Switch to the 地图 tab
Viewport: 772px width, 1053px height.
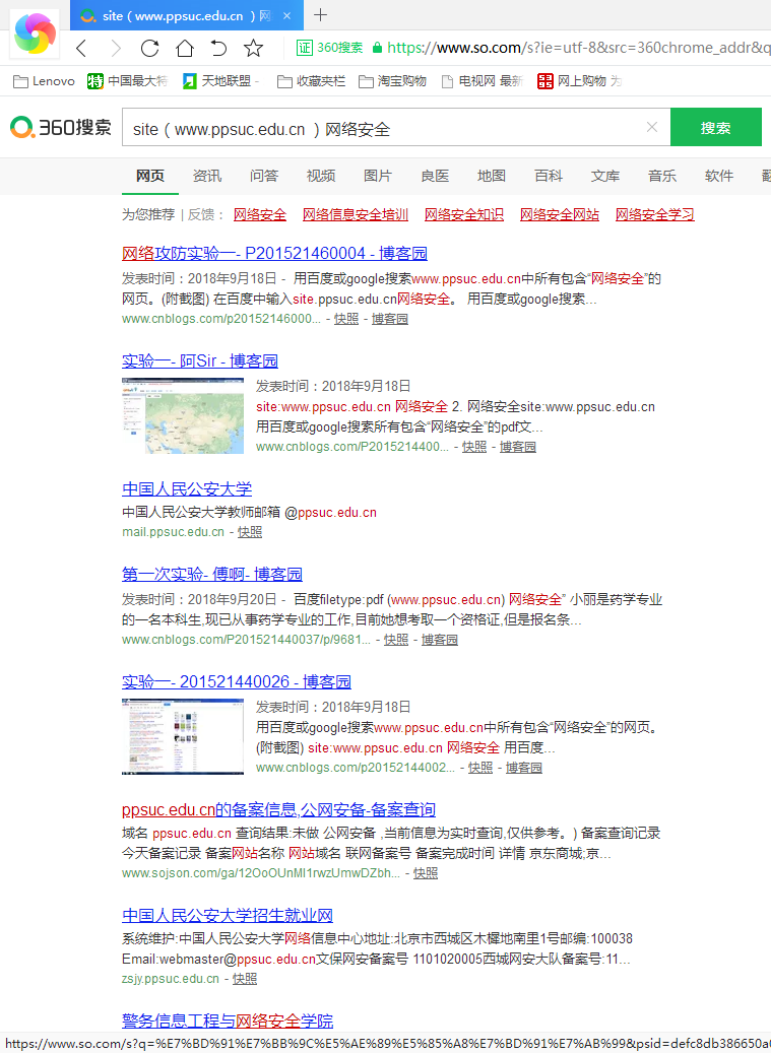(491, 176)
